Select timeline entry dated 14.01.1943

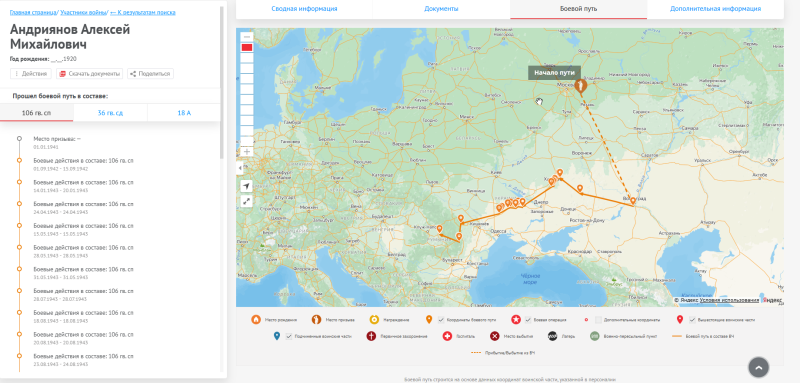pyautogui.click(x=84, y=186)
